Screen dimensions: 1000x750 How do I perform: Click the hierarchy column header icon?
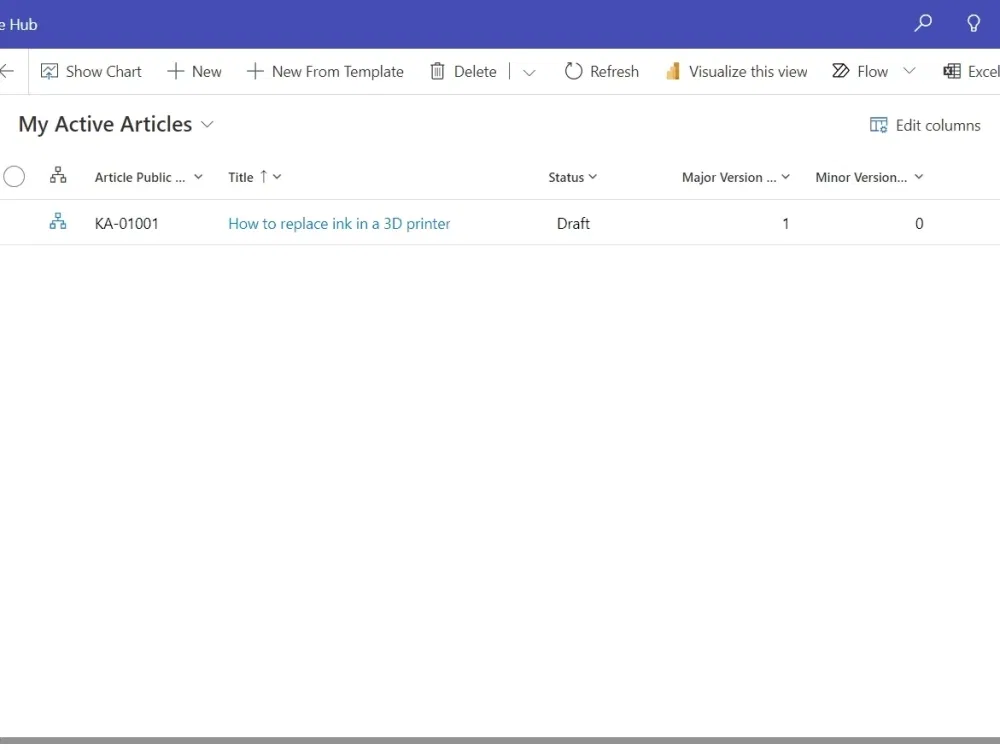point(58,175)
